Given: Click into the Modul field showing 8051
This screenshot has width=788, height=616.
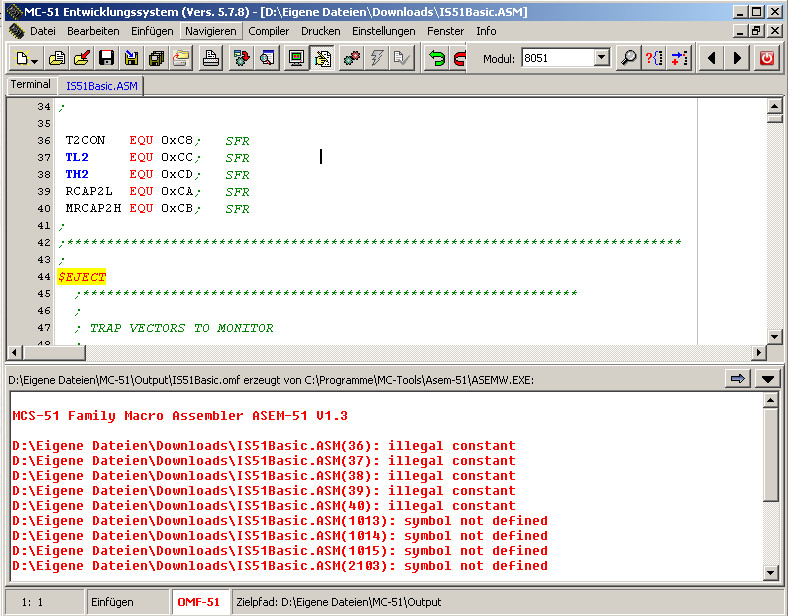Looking at the screenshot, I should point(558,58).
